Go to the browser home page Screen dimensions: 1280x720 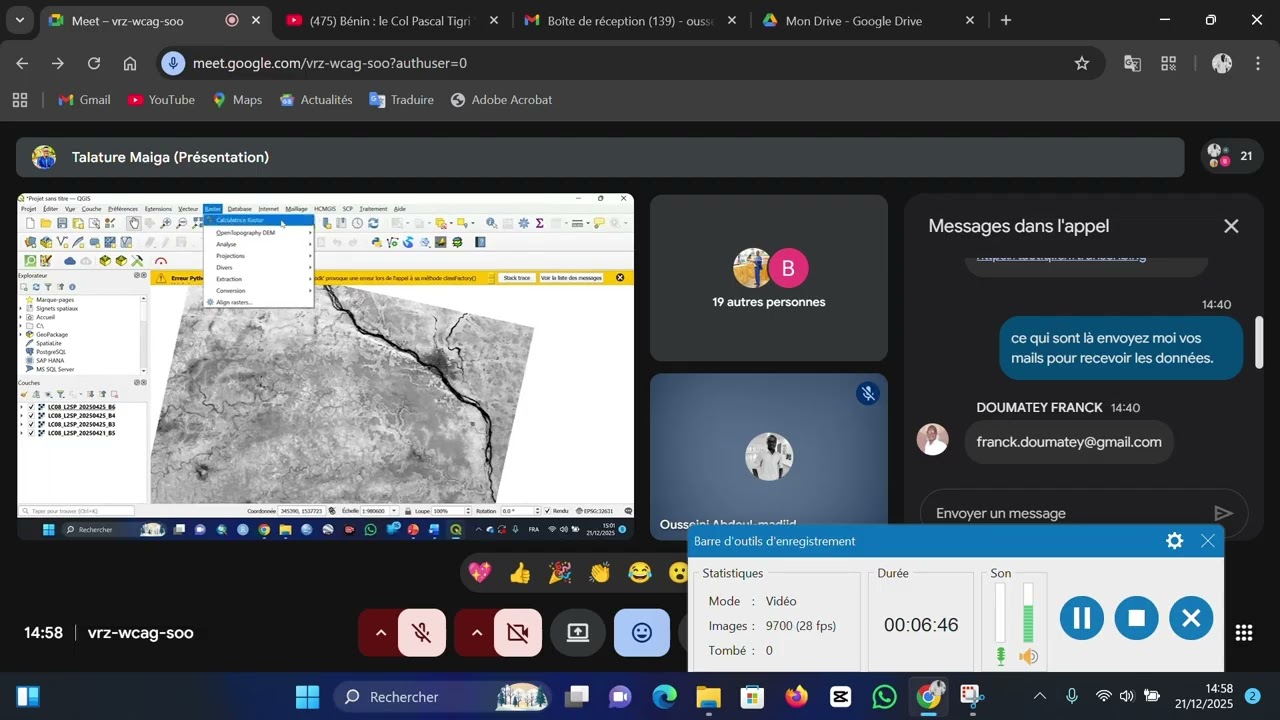pyautogui.click(x=130, y=63)
